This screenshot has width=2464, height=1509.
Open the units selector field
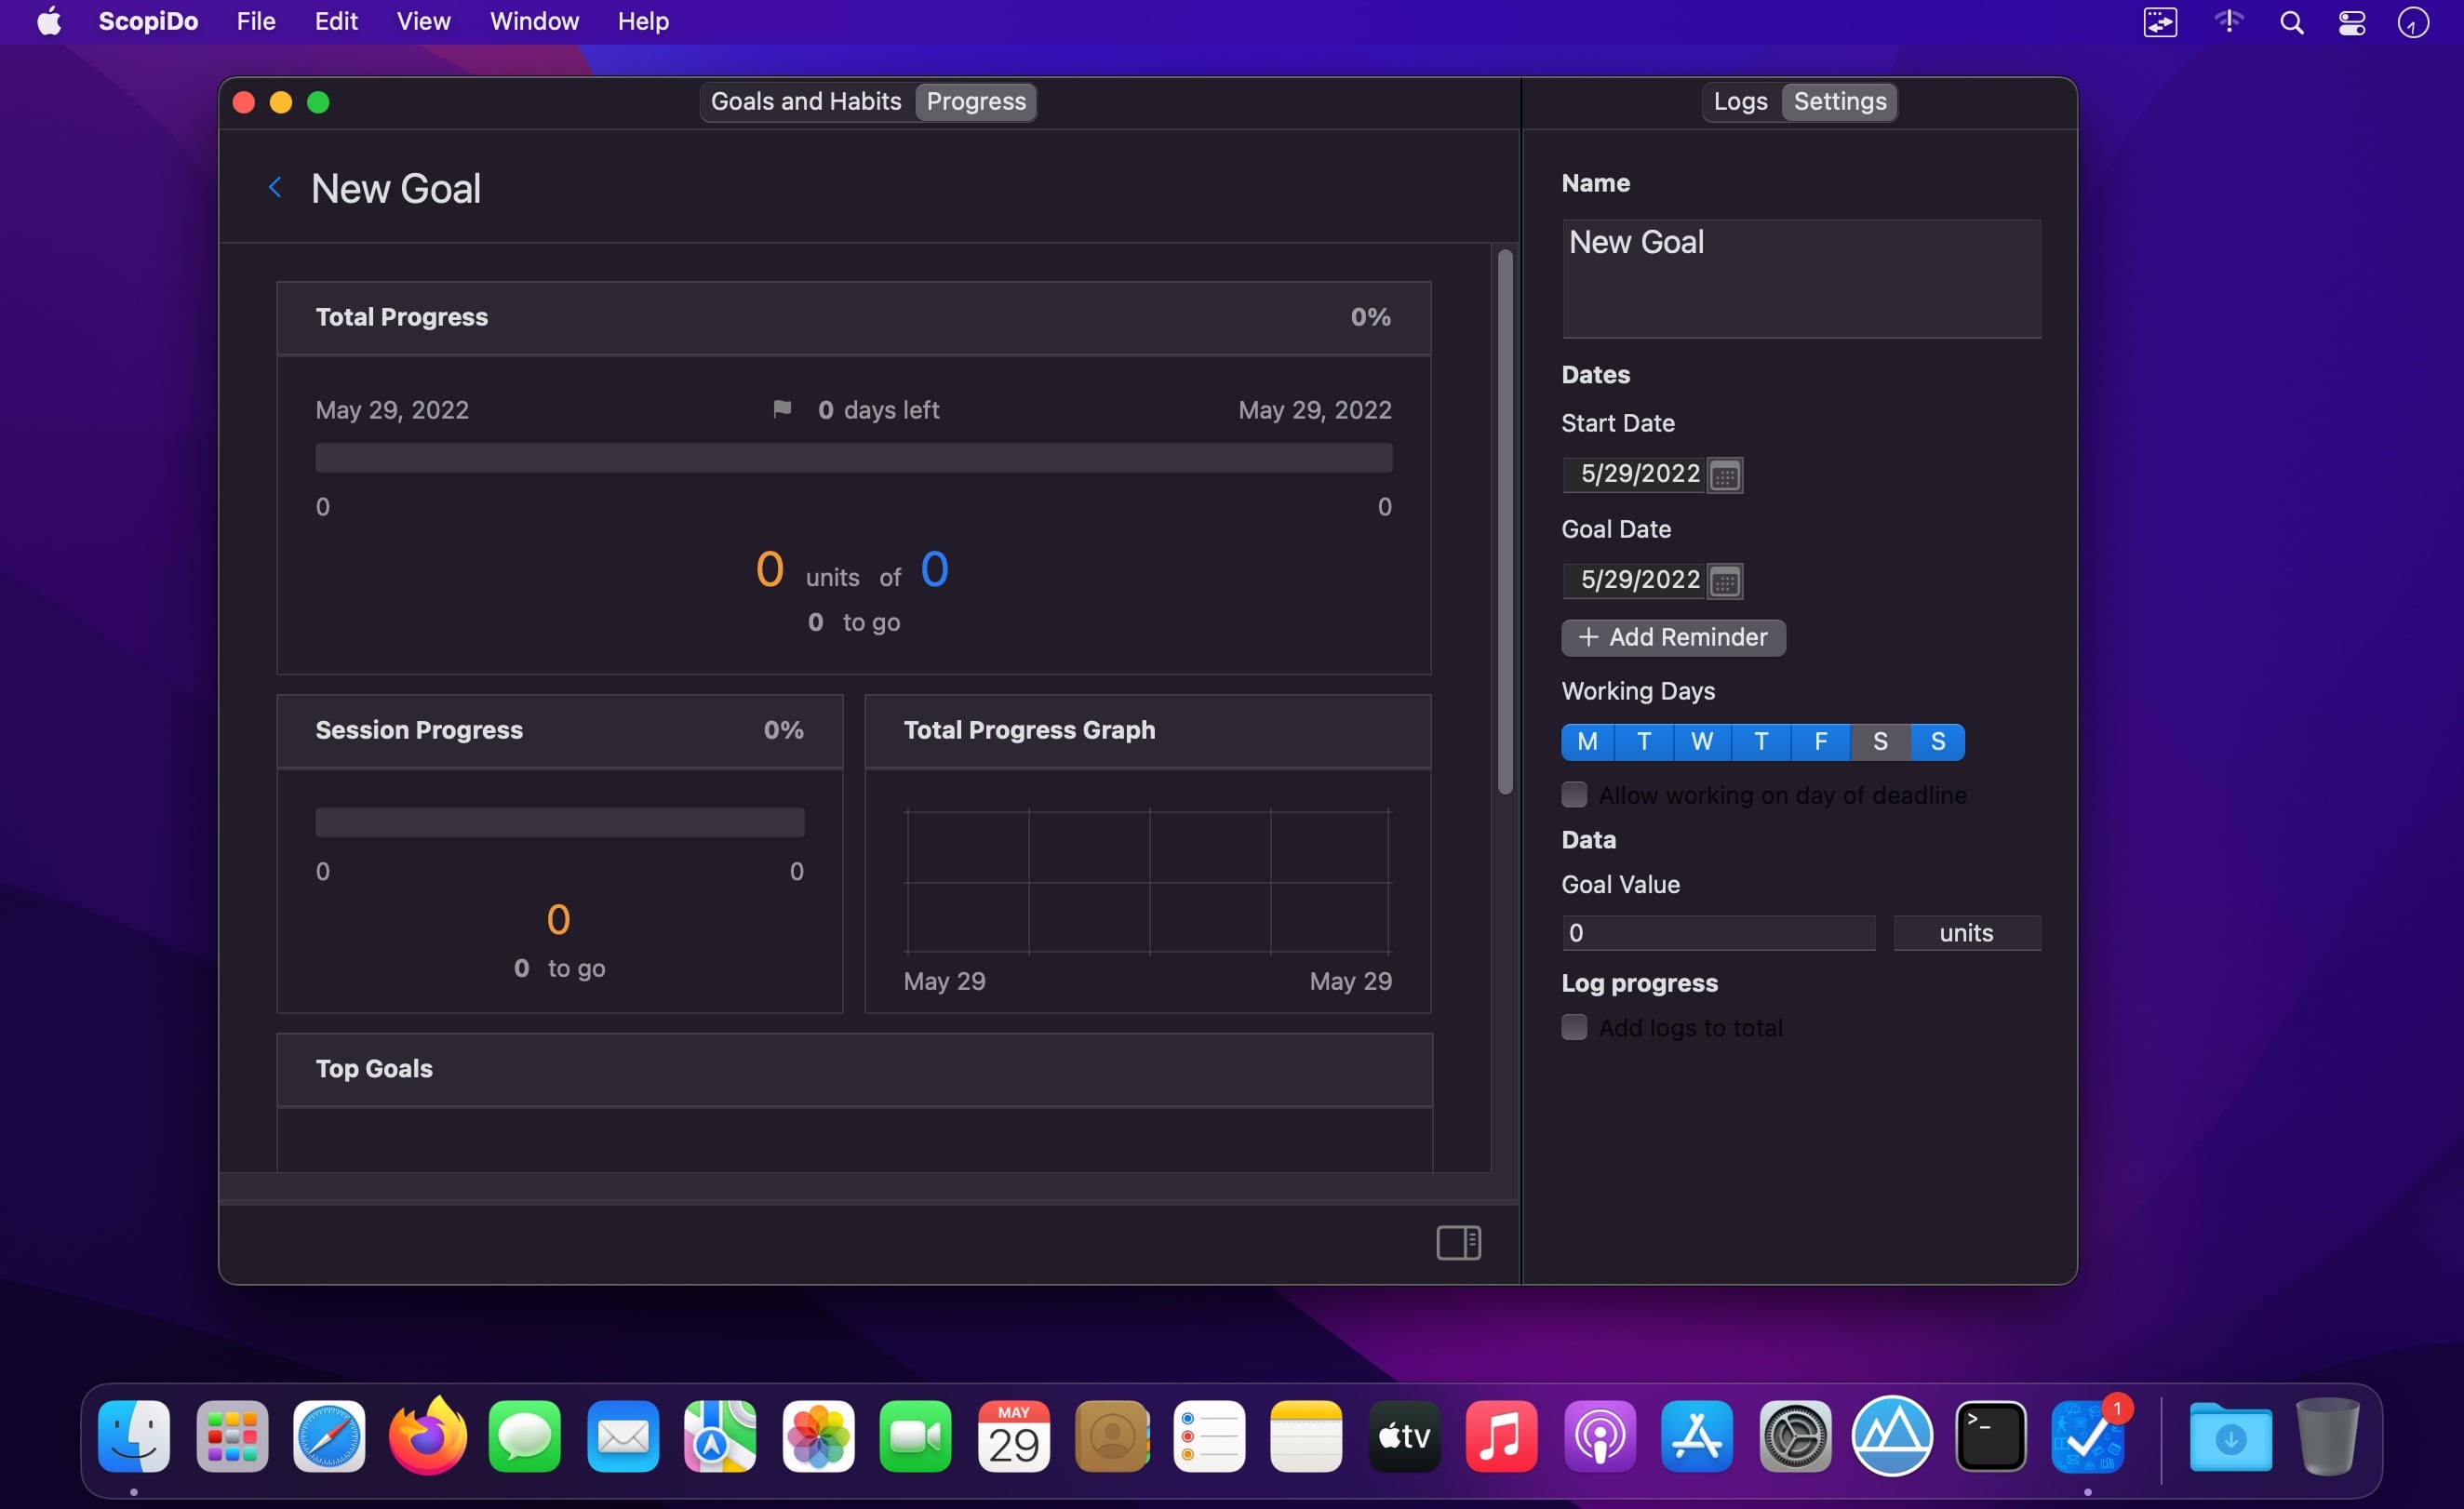[x=1966, y=933]
